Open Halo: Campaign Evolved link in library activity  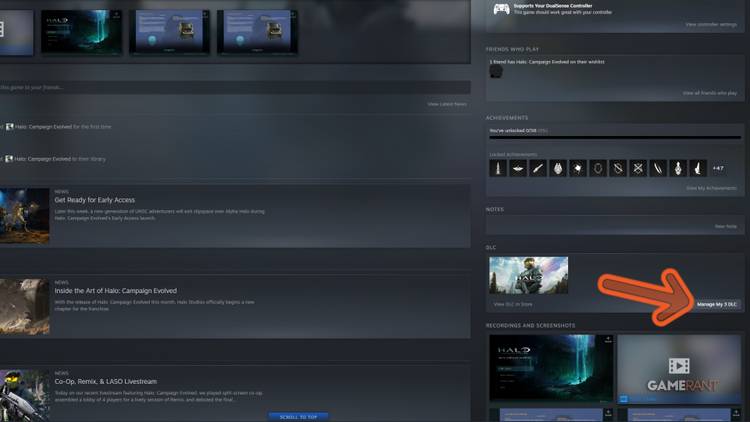[43, 159]
